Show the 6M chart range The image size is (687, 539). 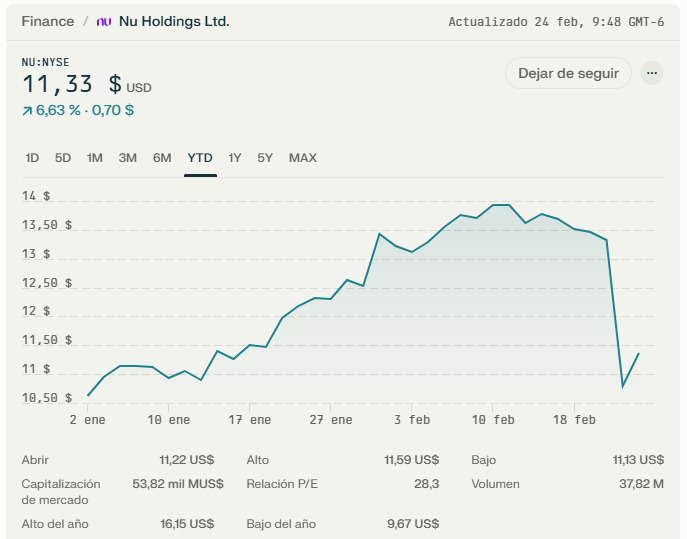tap(162, 158)
